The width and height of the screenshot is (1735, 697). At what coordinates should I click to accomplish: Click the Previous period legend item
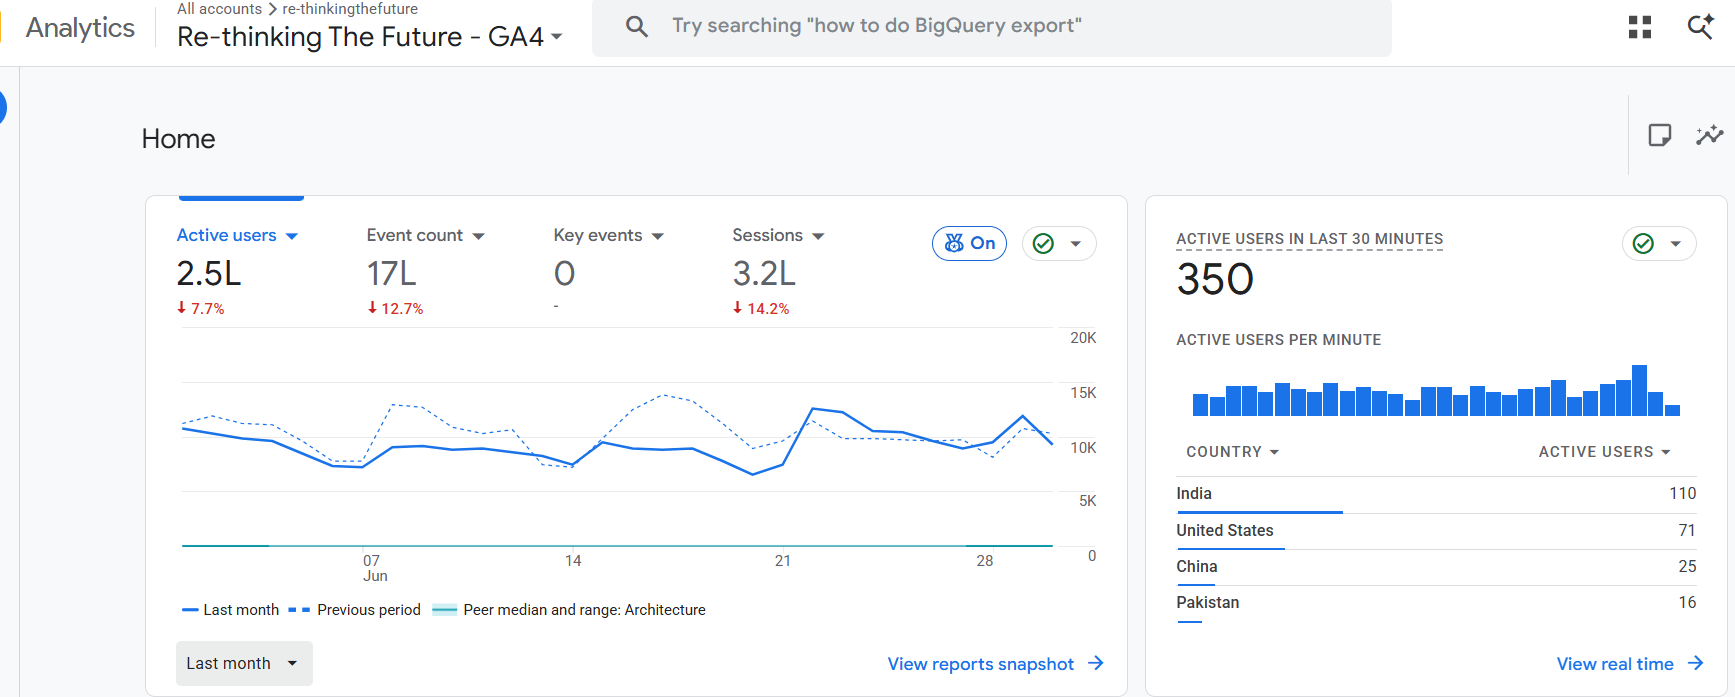coord(354,610)
